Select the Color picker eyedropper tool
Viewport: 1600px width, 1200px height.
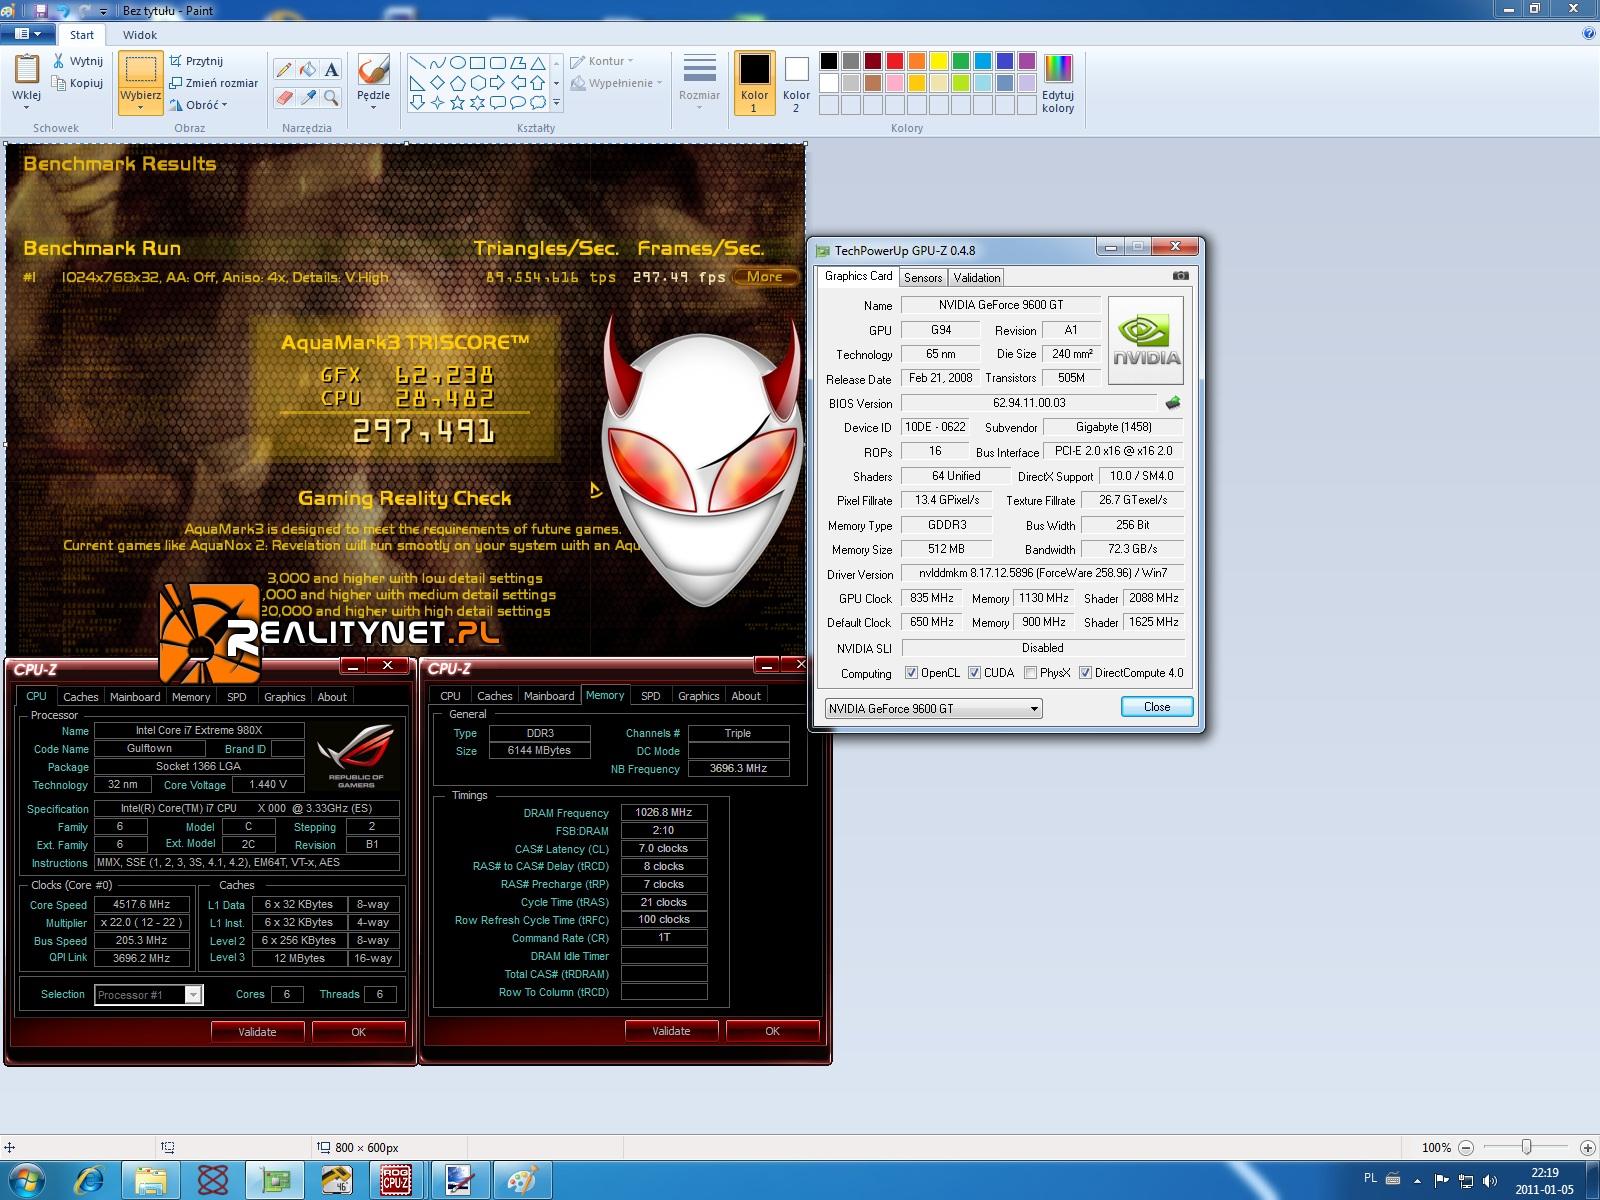point(308,98)
